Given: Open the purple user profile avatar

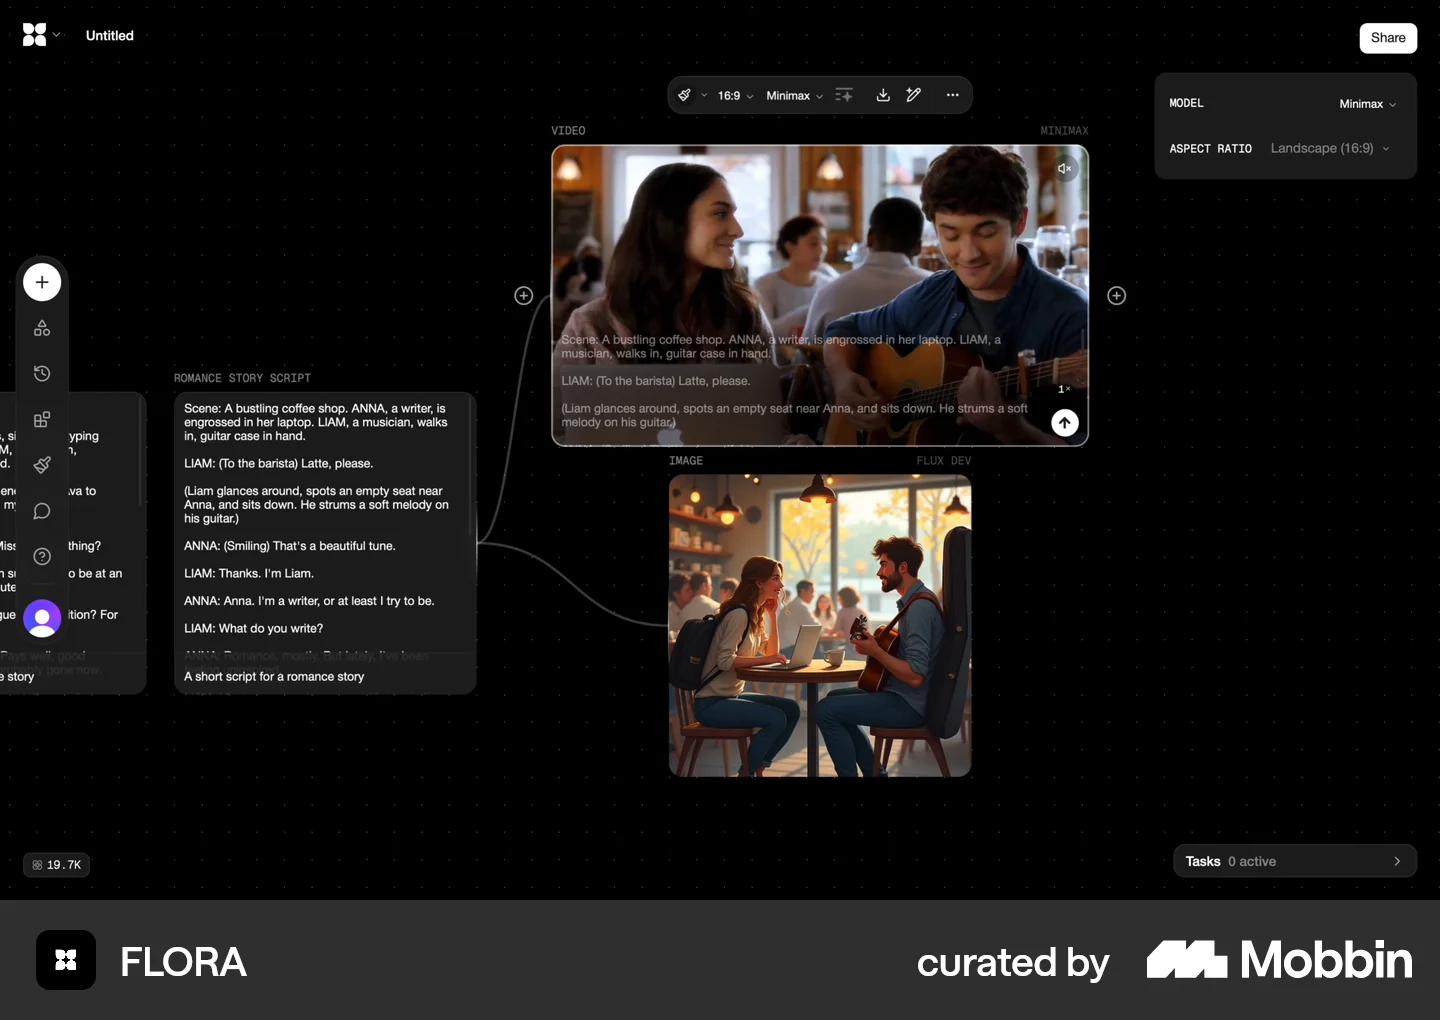Looking at the screenshot, I should (42, 619).
